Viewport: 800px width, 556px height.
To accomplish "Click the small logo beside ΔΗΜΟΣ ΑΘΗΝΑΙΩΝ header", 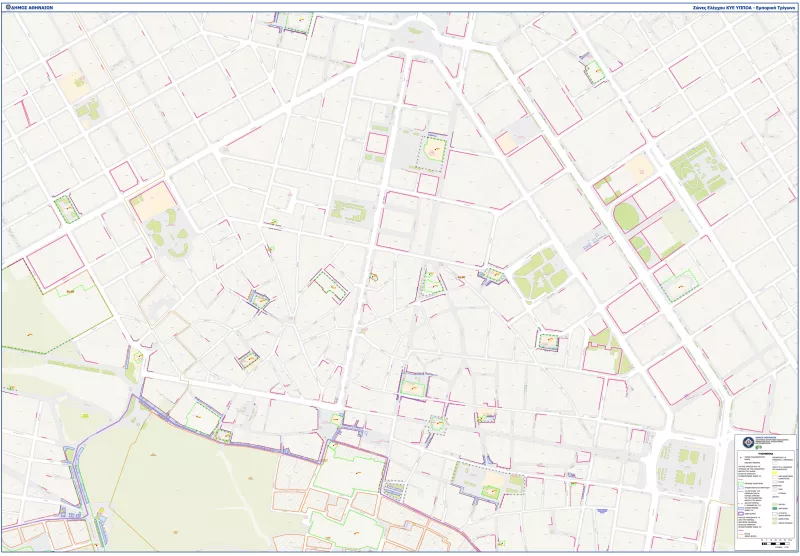I will coord(6,6).
